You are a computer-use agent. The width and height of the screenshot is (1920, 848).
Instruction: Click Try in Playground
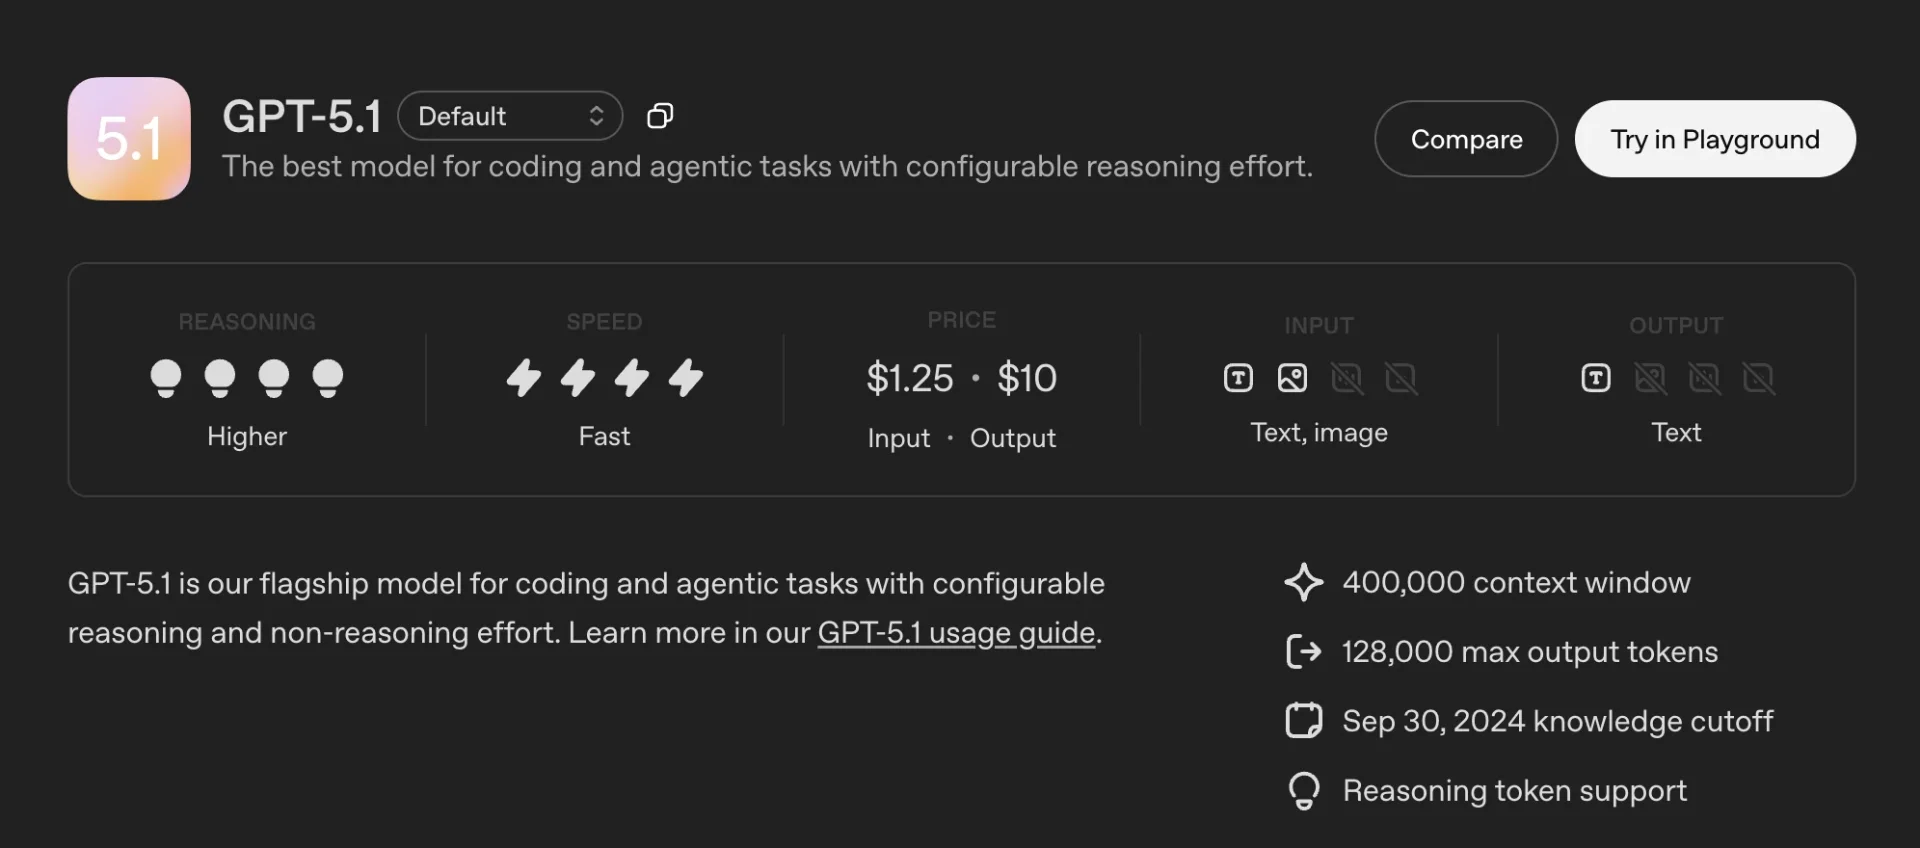point(1715,139)
